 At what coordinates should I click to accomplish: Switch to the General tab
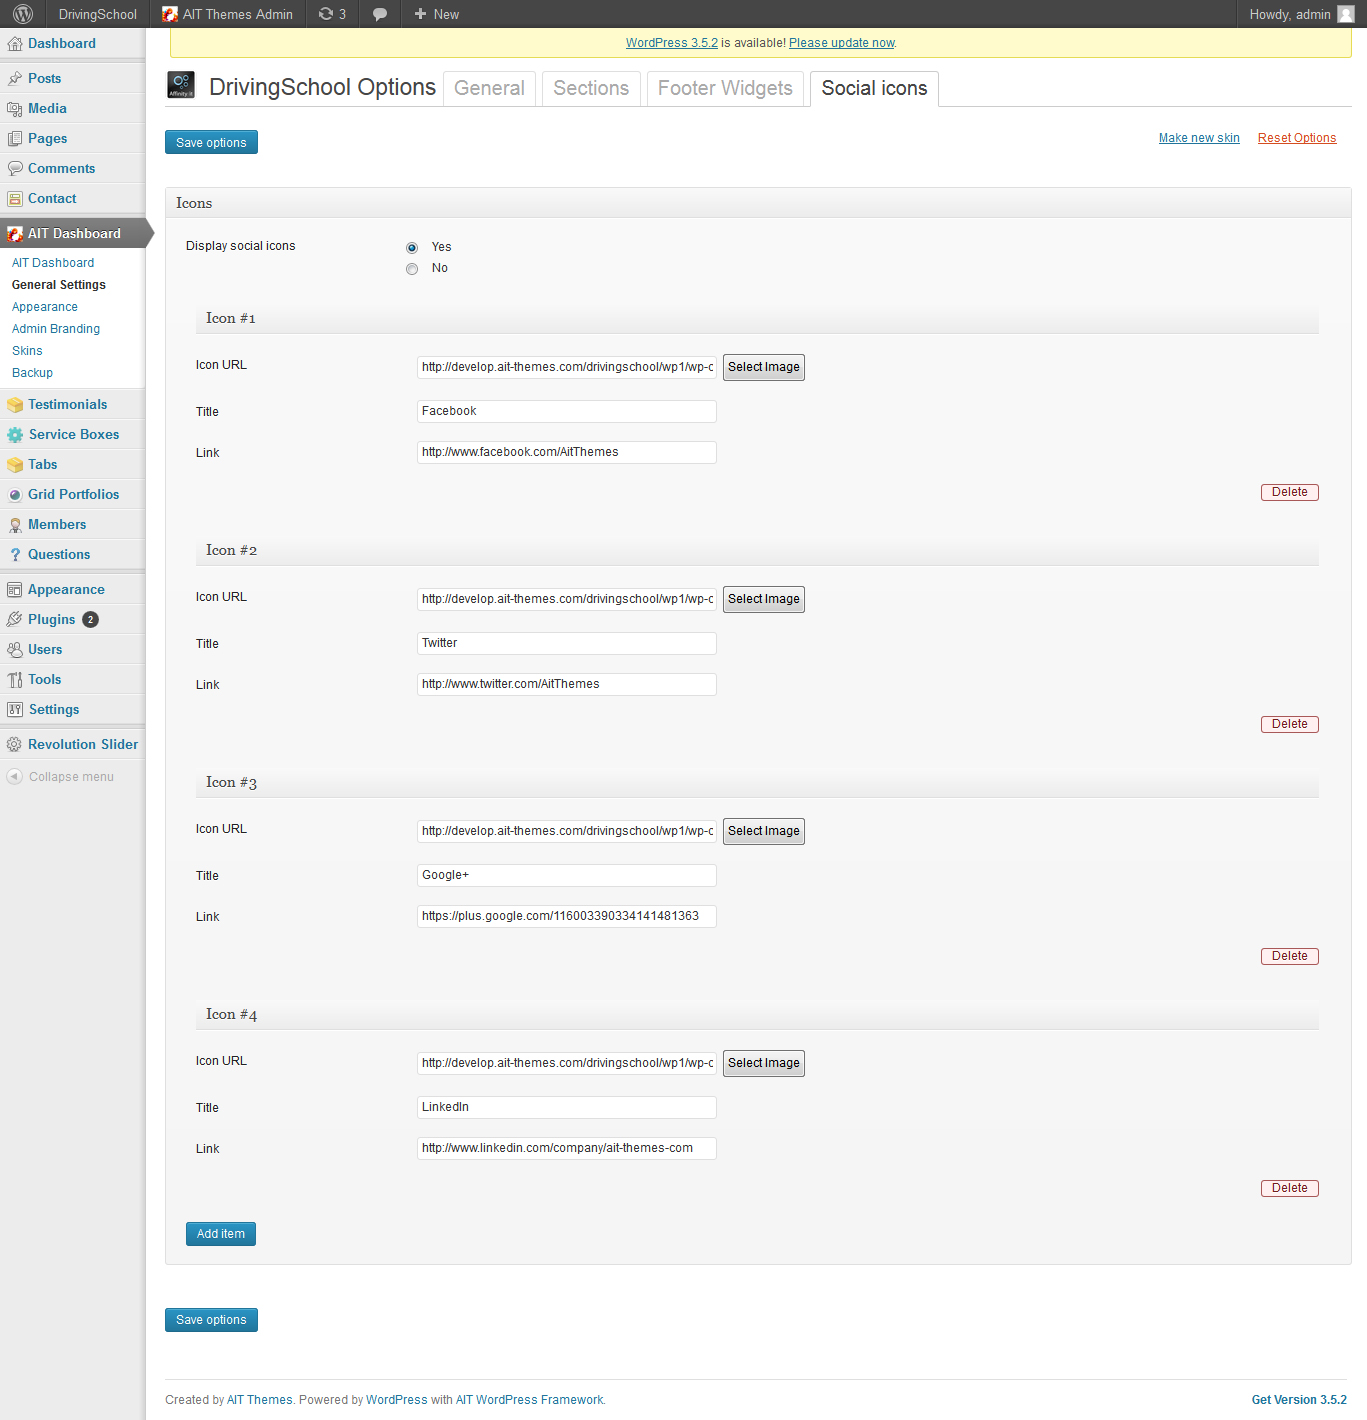(x=489, y=88)
